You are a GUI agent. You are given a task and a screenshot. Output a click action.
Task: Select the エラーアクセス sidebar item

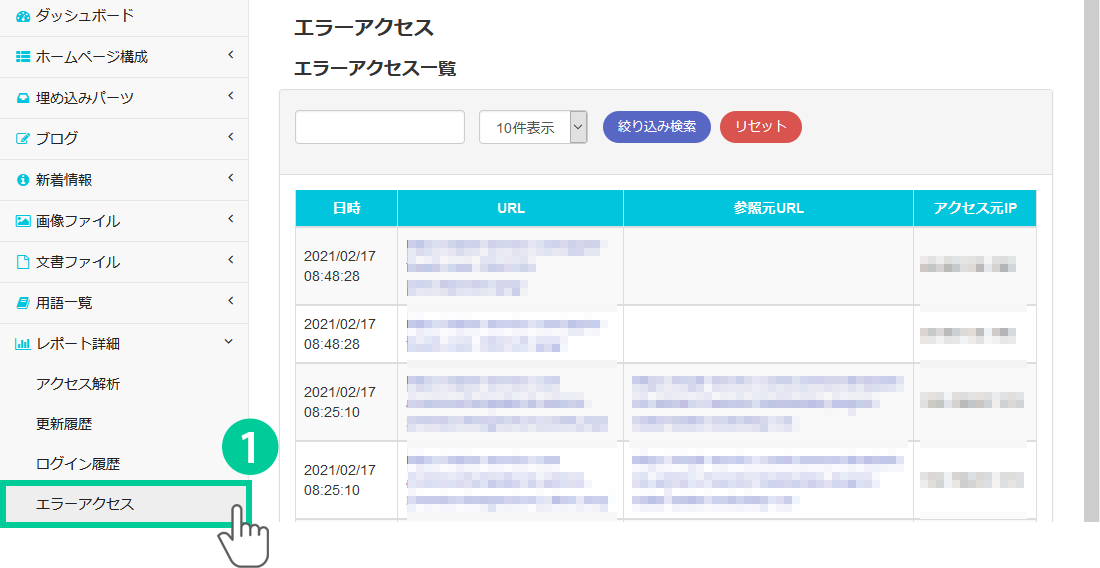85,504
